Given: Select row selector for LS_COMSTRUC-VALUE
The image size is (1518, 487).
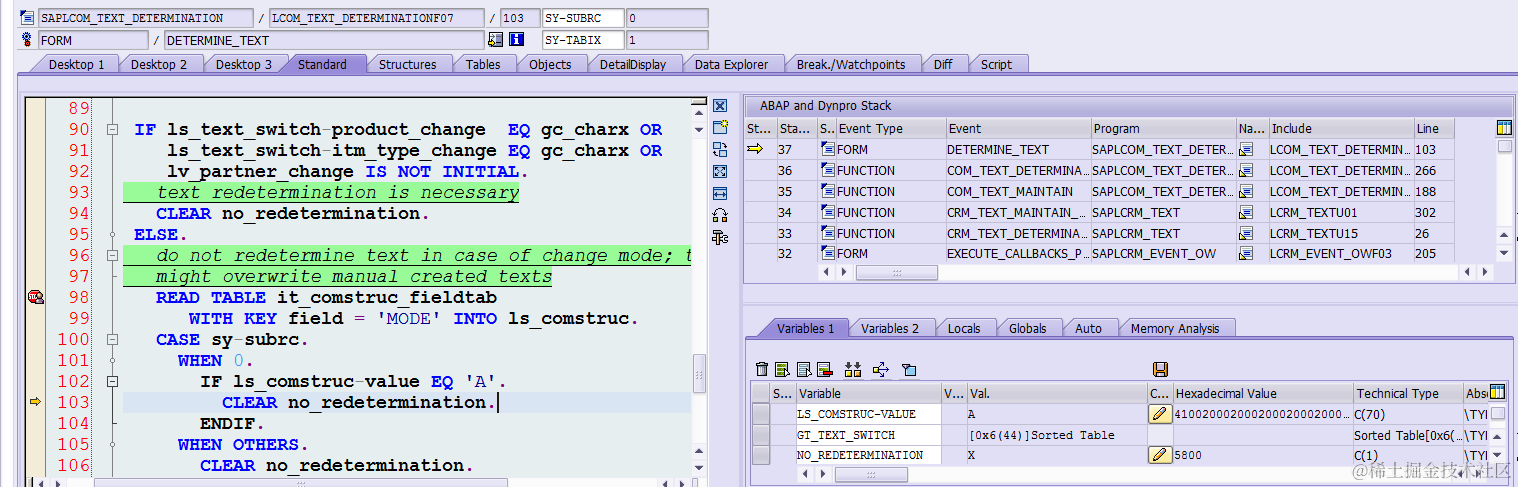Looking at the screenshot, I should click(761, 414).
